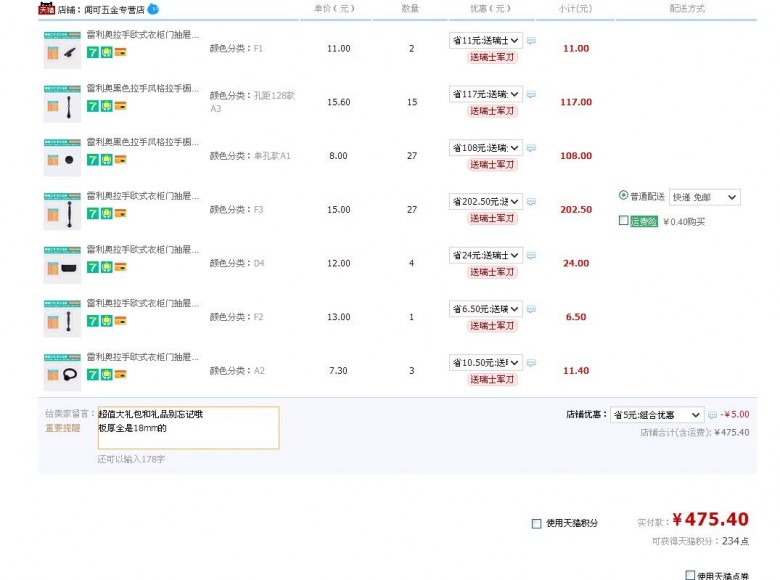Click the green shield badge on the 单孔款A1 item
This screenshot has height=580, width=780.
click(x=106, y=160)
